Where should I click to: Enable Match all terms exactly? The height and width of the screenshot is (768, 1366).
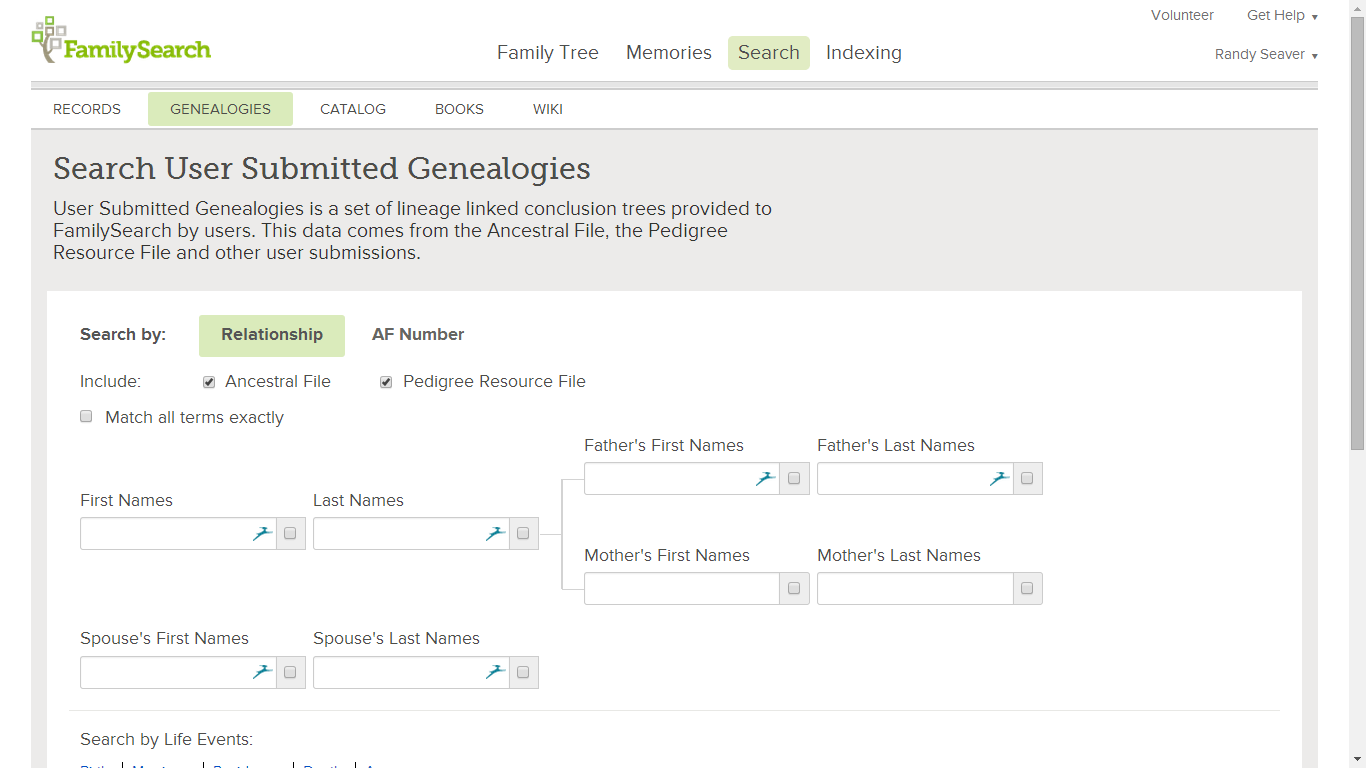pos(86,416)
